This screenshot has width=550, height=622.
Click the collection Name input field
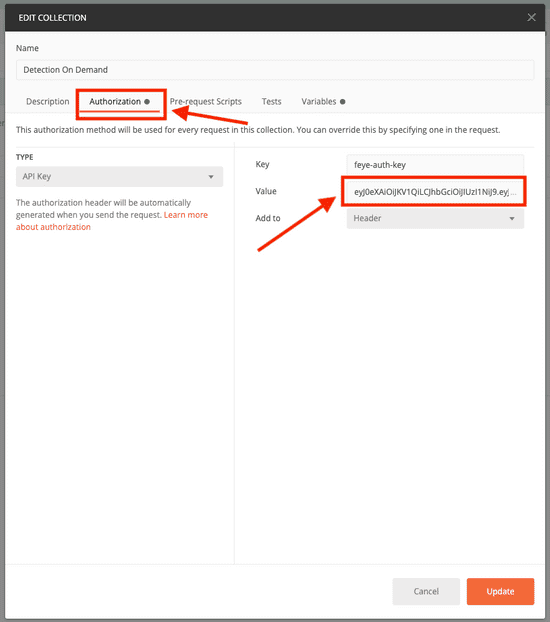click(x=275, y=70)
